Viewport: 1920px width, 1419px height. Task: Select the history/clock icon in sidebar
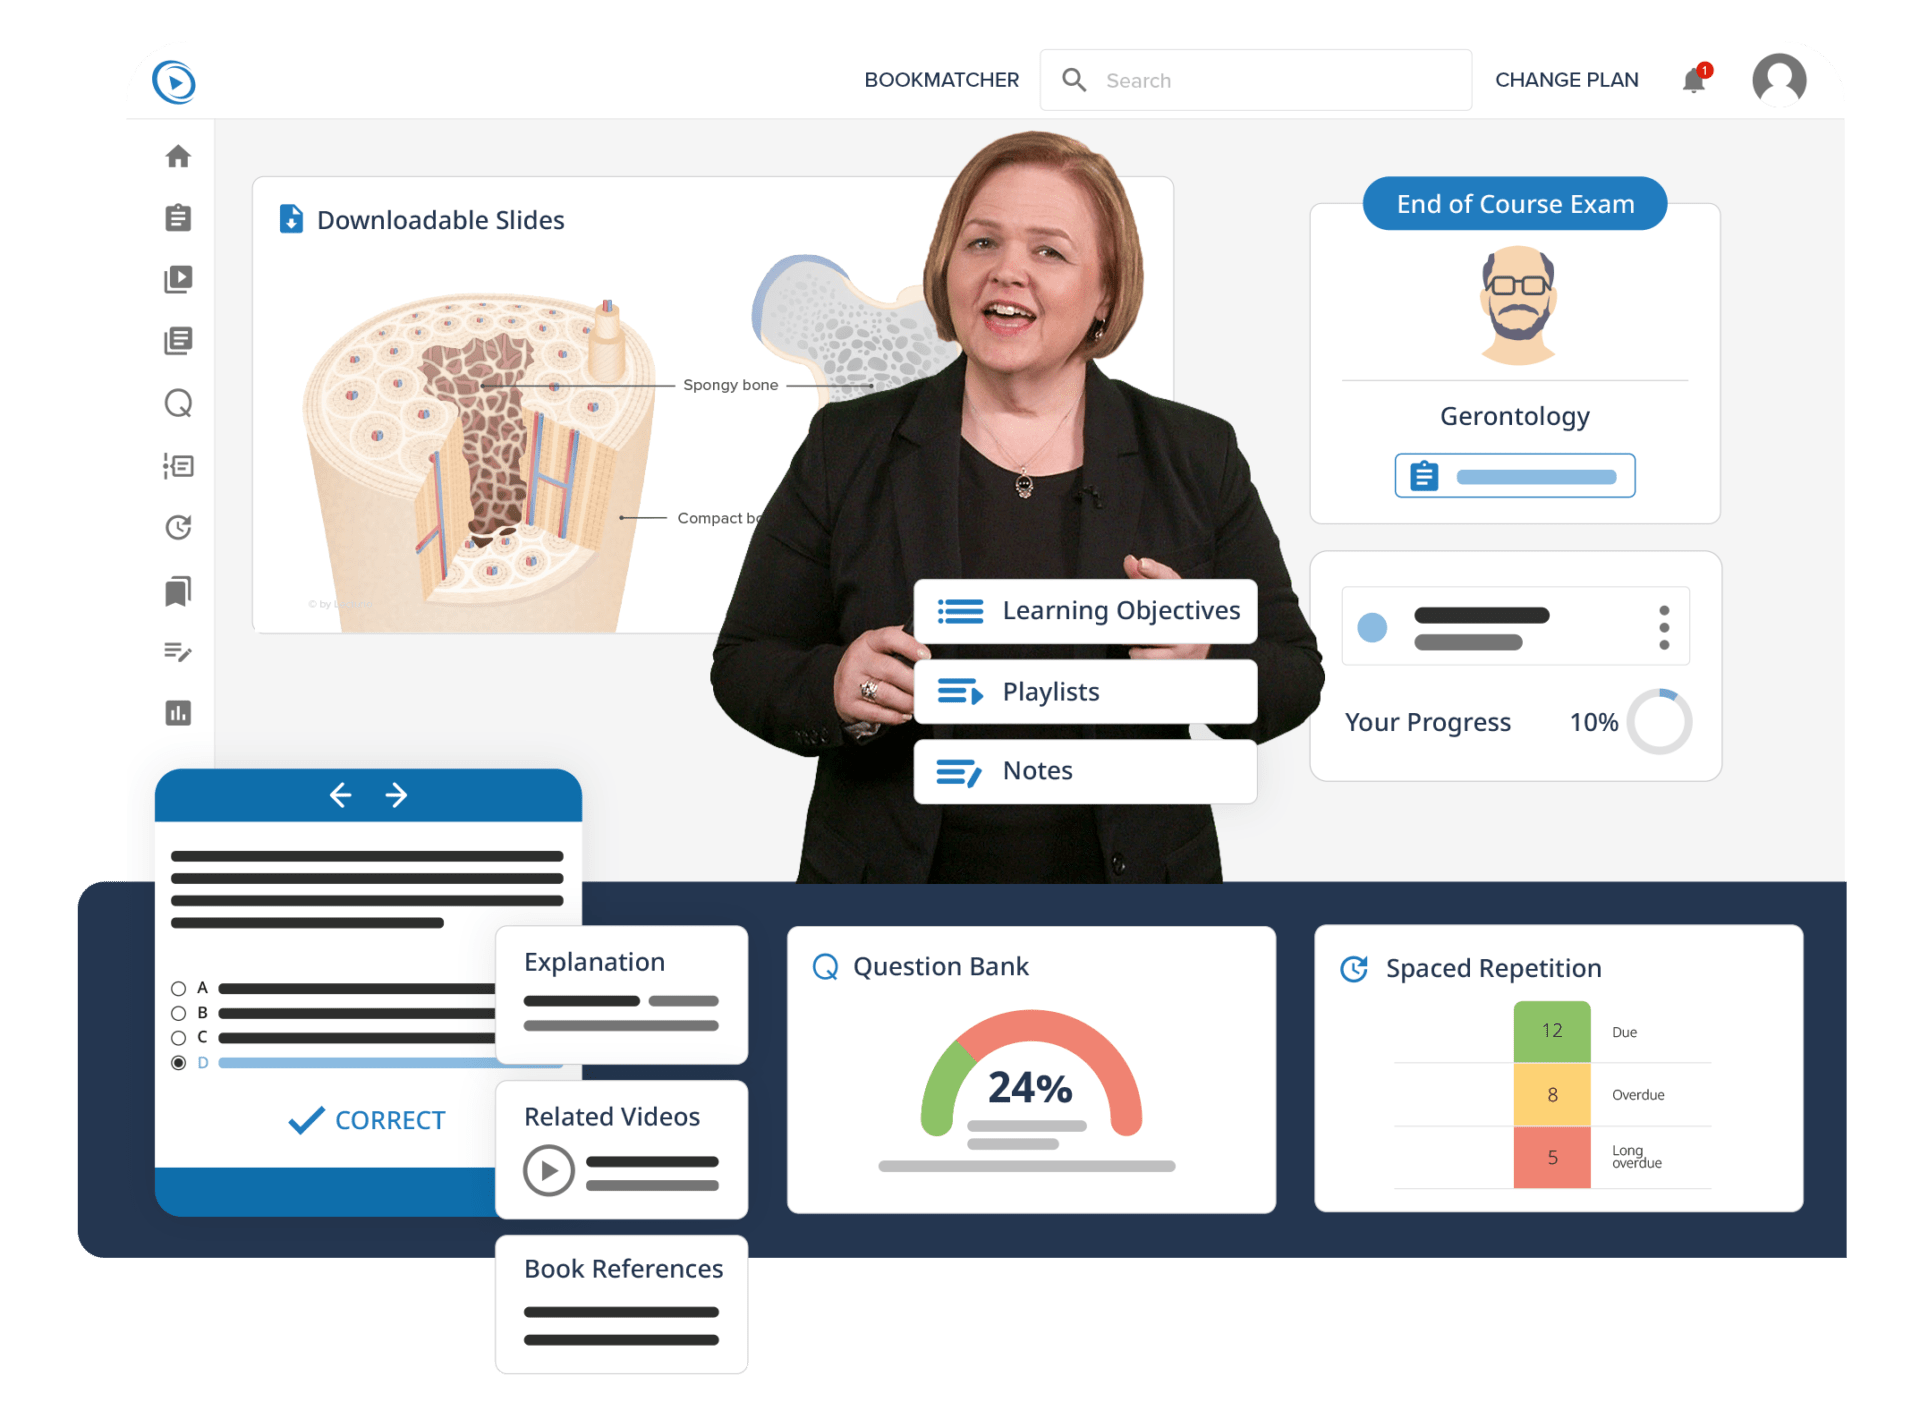(x=179, y=528)
